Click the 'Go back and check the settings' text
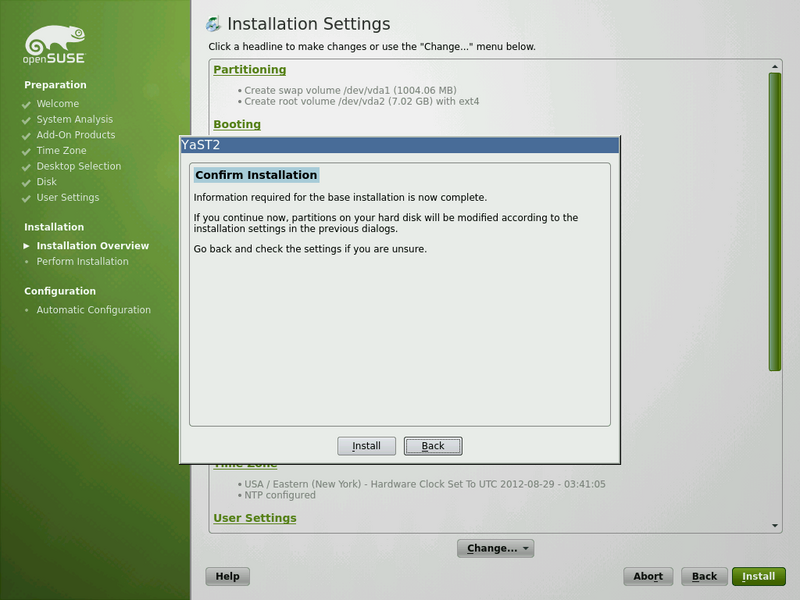800x600 pixels. 310,249
